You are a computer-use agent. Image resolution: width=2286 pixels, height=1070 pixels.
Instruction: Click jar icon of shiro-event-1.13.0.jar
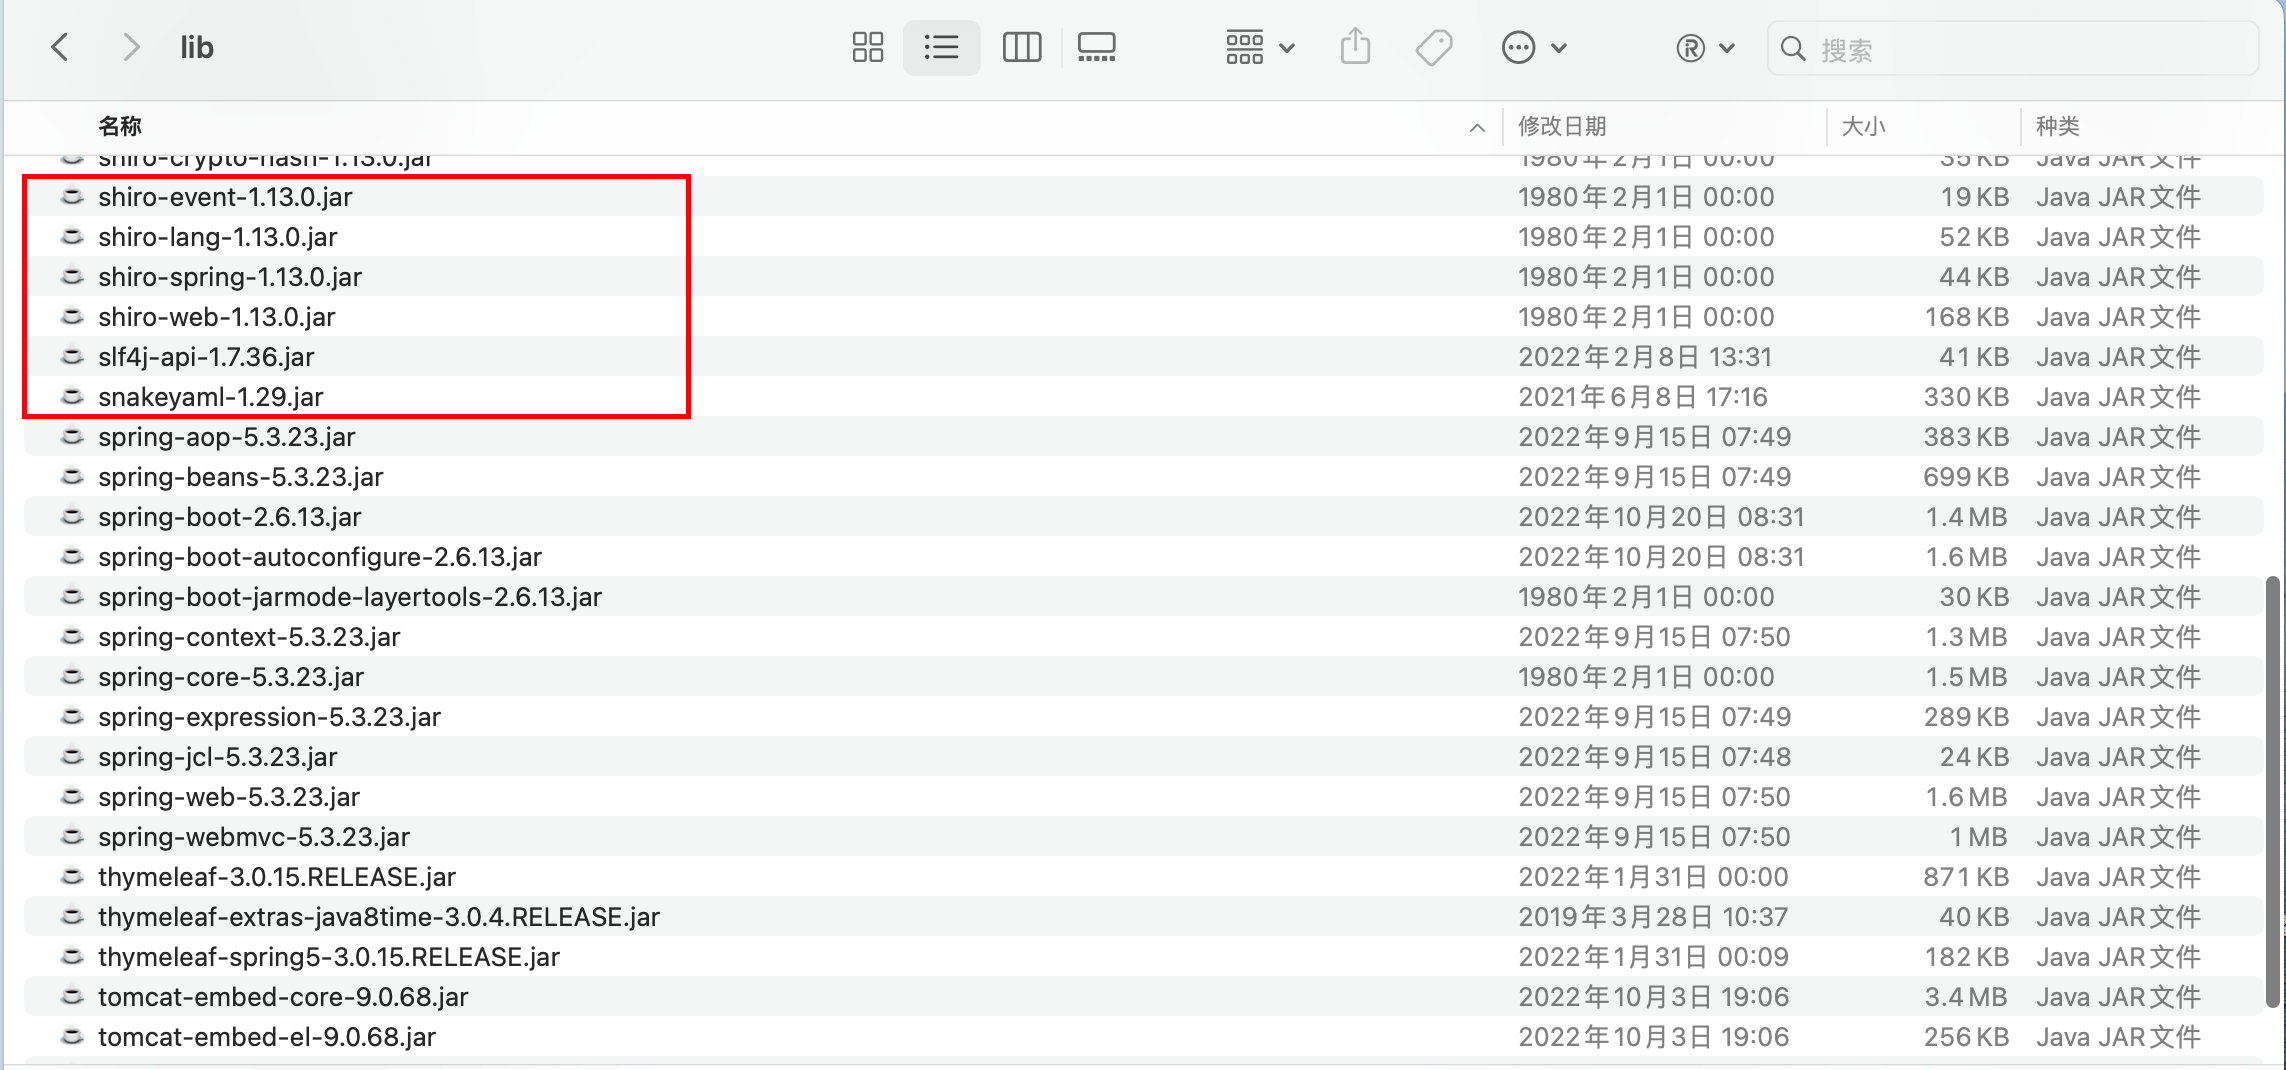(x=72, y=196)
